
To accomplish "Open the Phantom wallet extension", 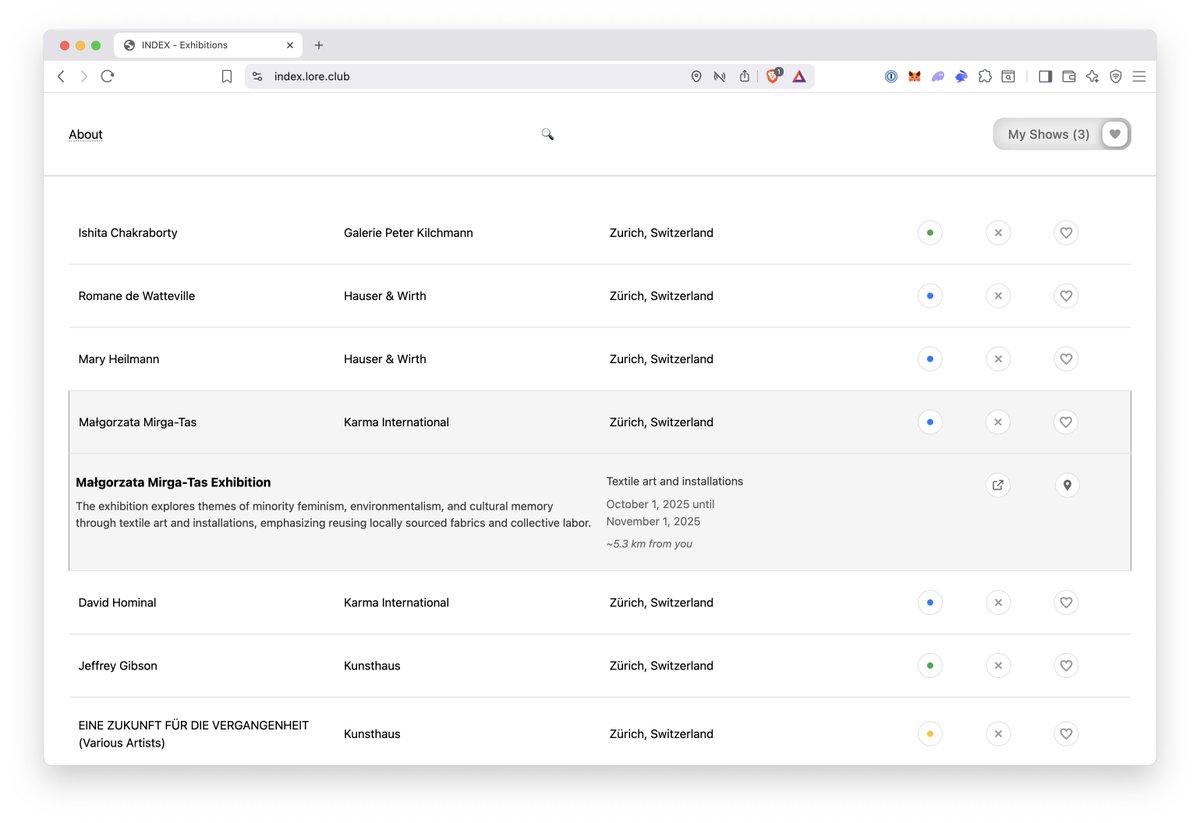I will [x=937, y=76].
